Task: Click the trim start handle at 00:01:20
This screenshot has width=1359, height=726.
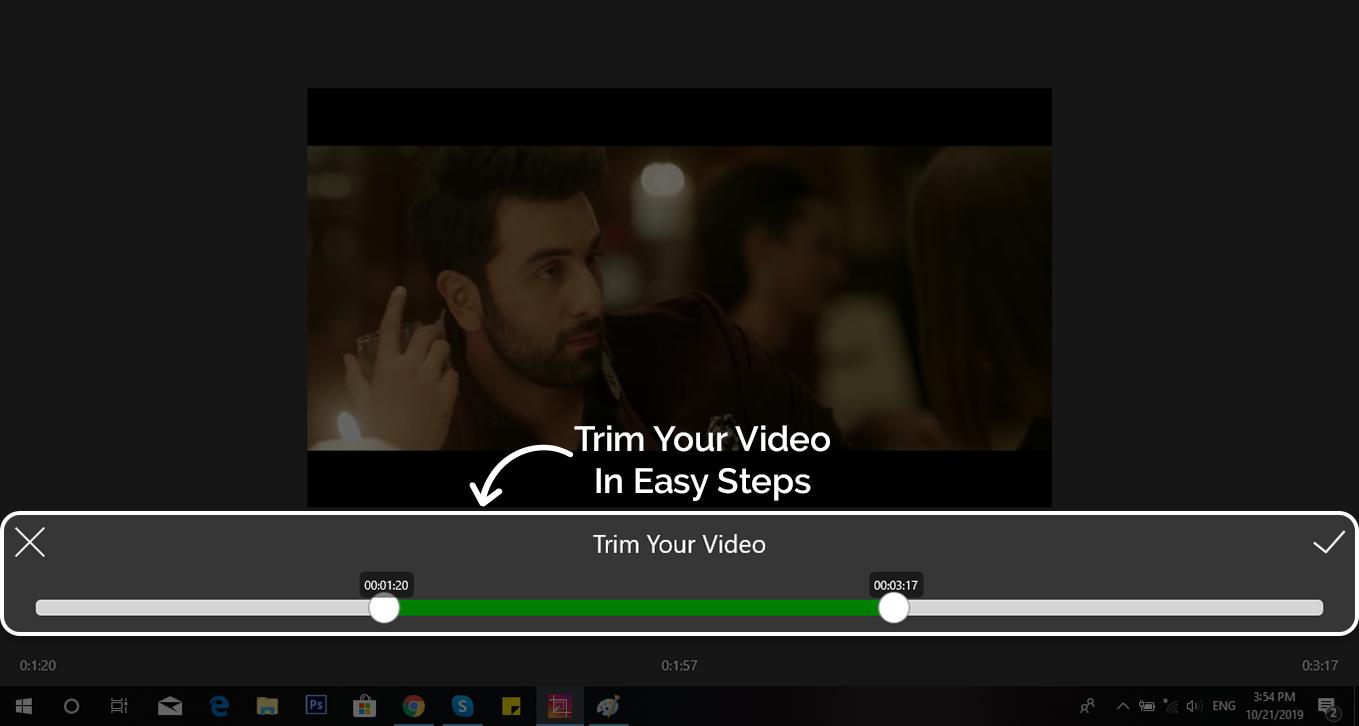Action: (384, 608)
